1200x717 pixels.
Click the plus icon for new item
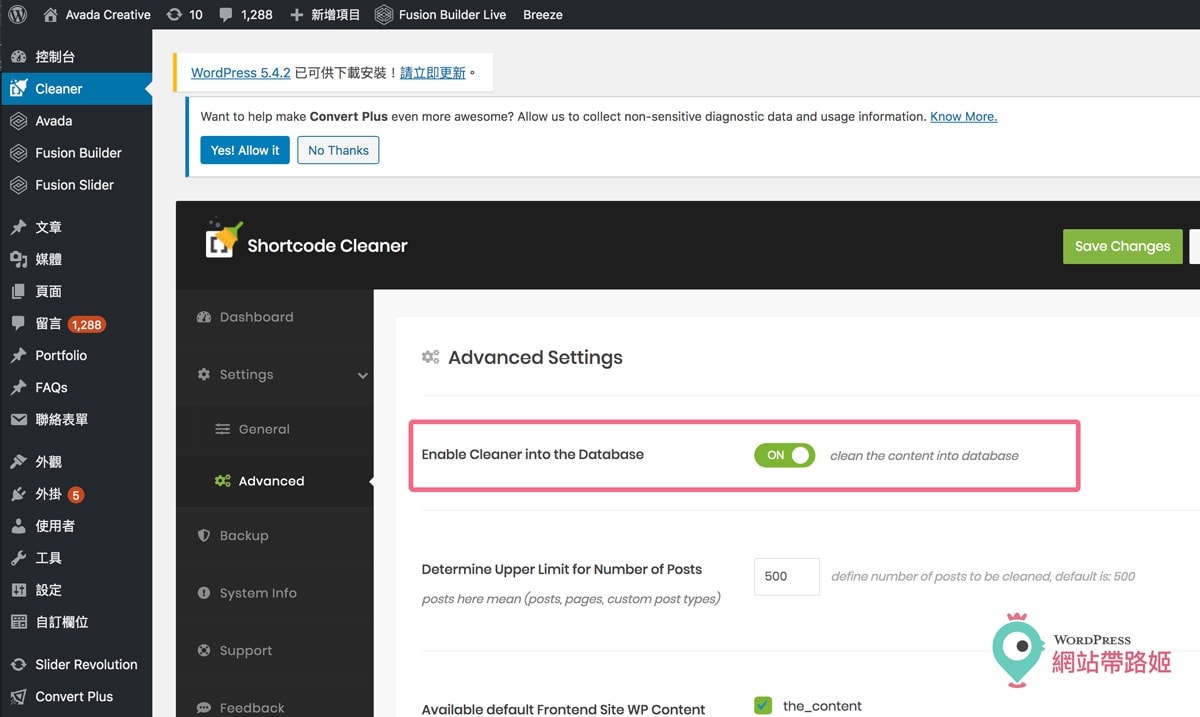(296, 15)
